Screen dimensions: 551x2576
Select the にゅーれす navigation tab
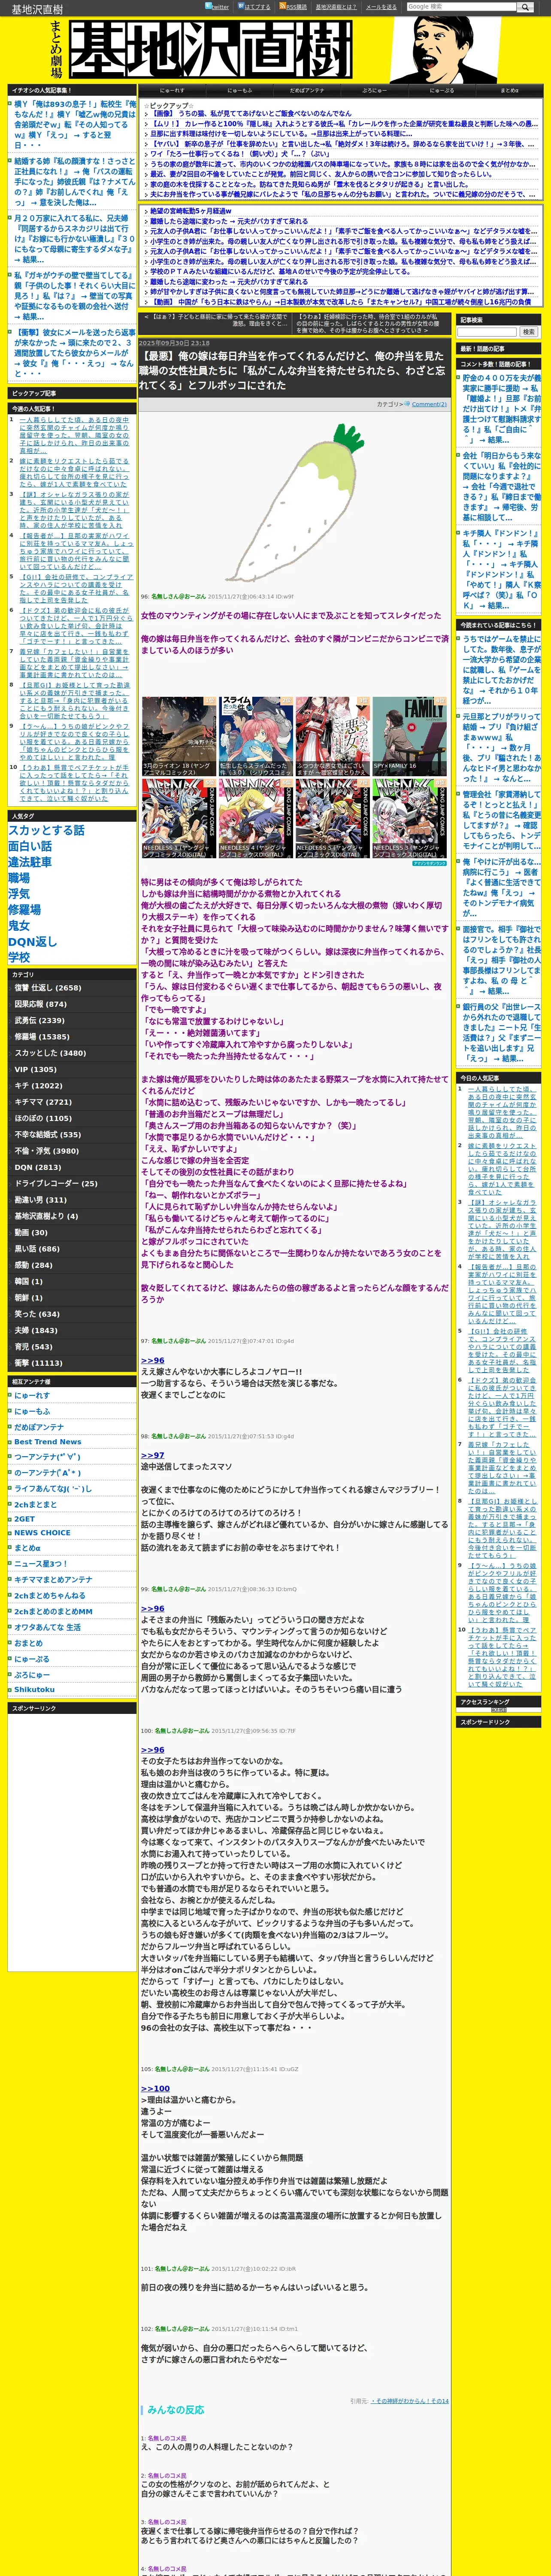click(172, 90)
